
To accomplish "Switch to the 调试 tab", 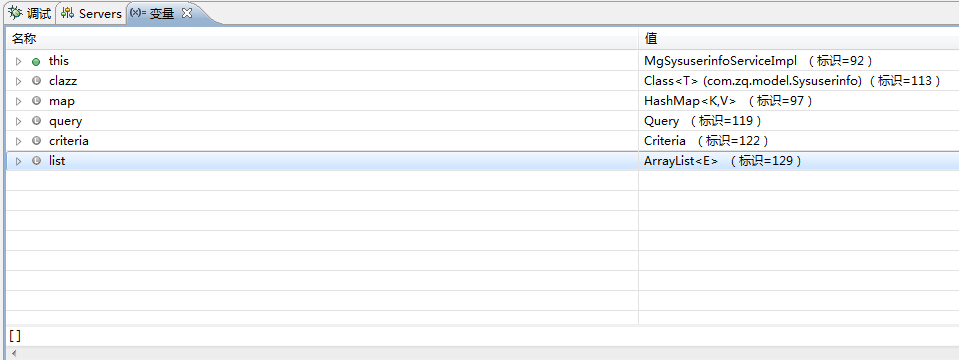I will tap(29, 13).
